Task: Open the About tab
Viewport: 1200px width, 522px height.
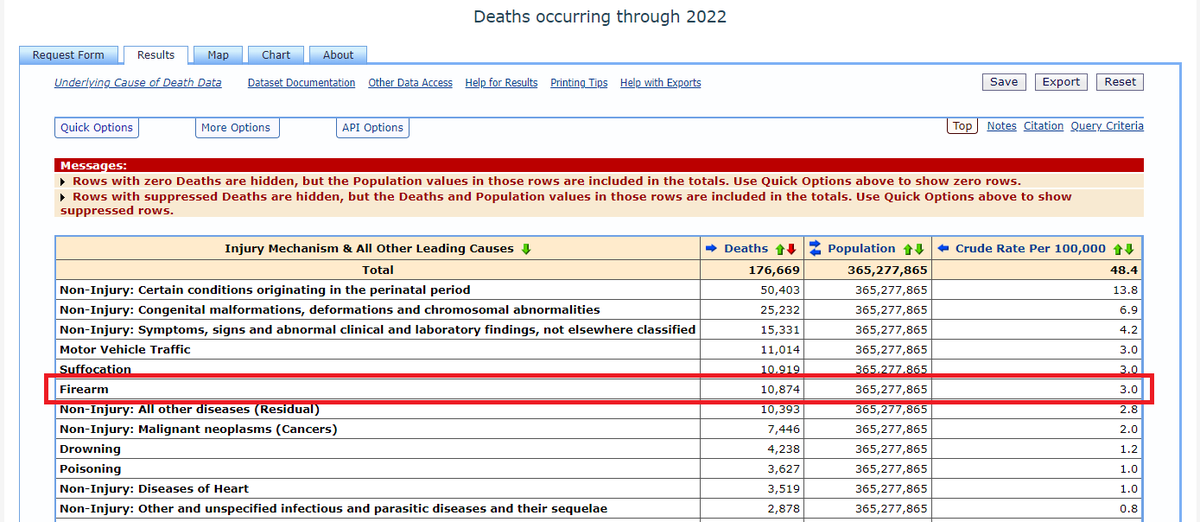Action: [x=338, y=55]
